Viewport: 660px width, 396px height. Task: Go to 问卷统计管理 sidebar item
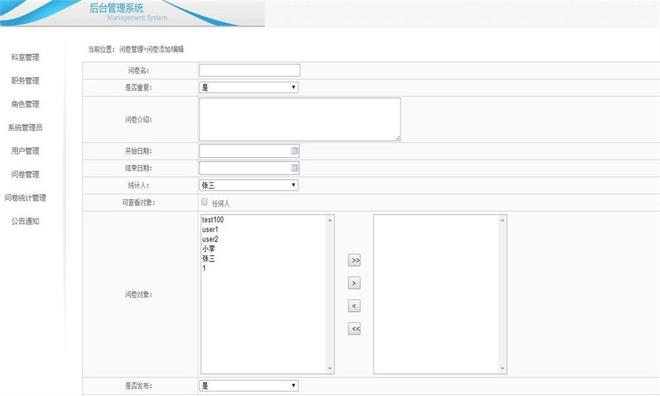click(25, 198)
